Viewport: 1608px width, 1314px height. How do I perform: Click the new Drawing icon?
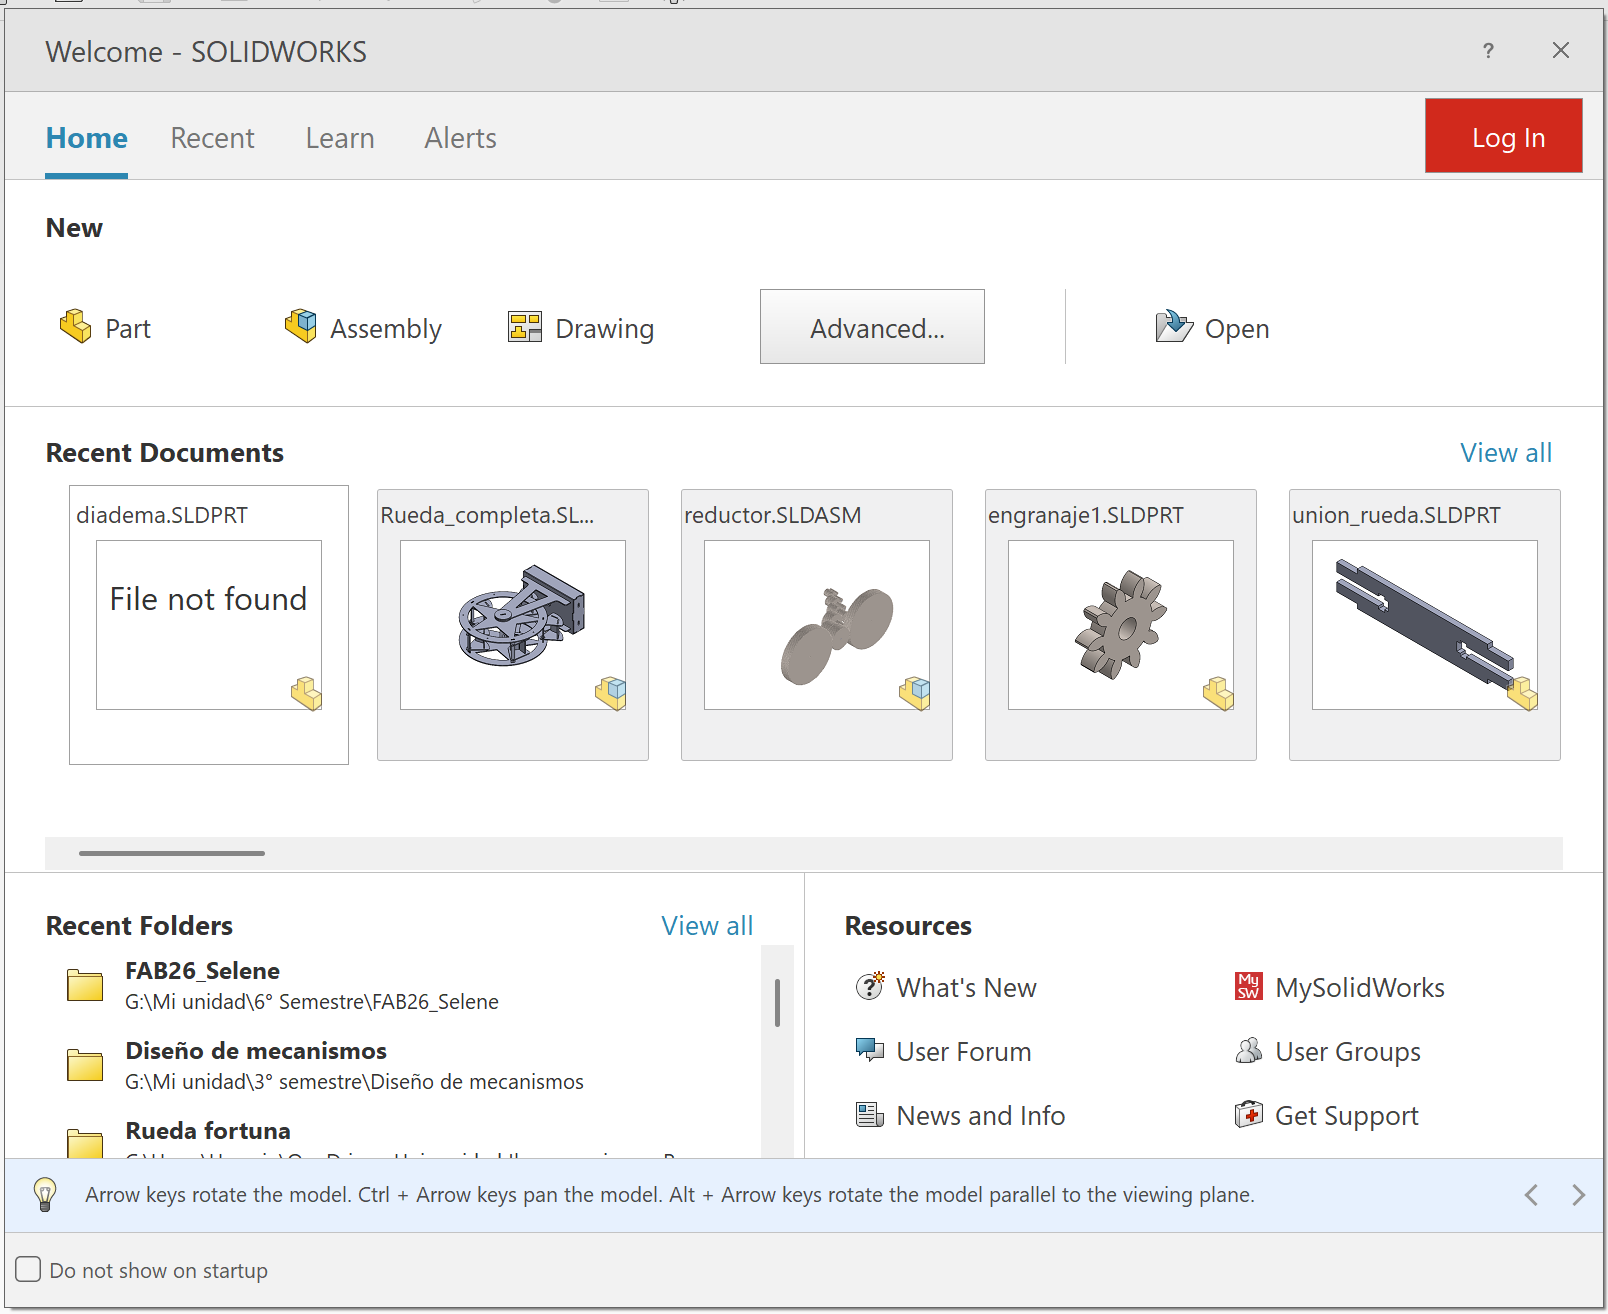tap(525, 327)
